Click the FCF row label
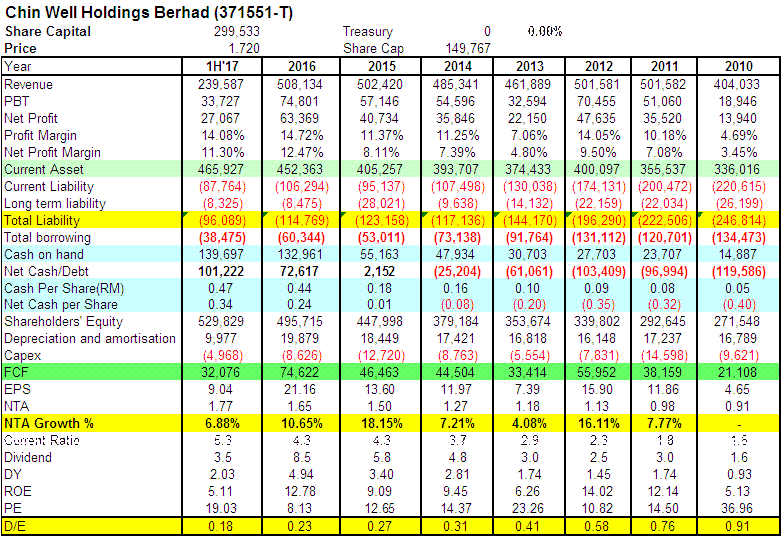This screenshot has height=538, width=783. point(15,372)
